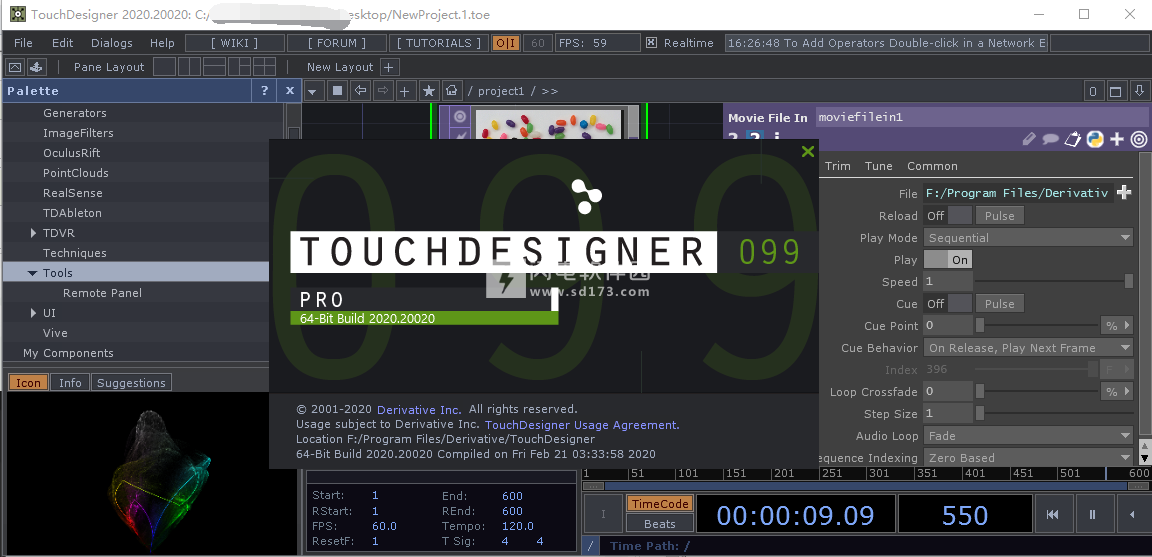Image resolution: width=1152 pixels, height=557 pixels.
Task: Switch to the Tune parameter page
Action: tap(879, 166)
